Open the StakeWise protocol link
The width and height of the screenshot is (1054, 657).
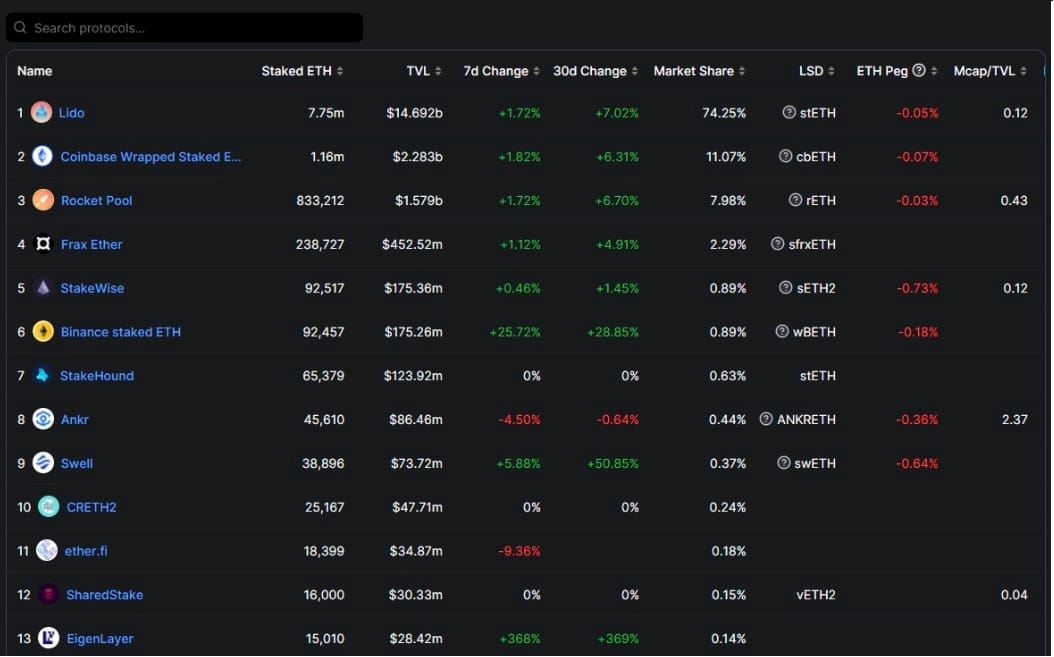tap(91, 288)
